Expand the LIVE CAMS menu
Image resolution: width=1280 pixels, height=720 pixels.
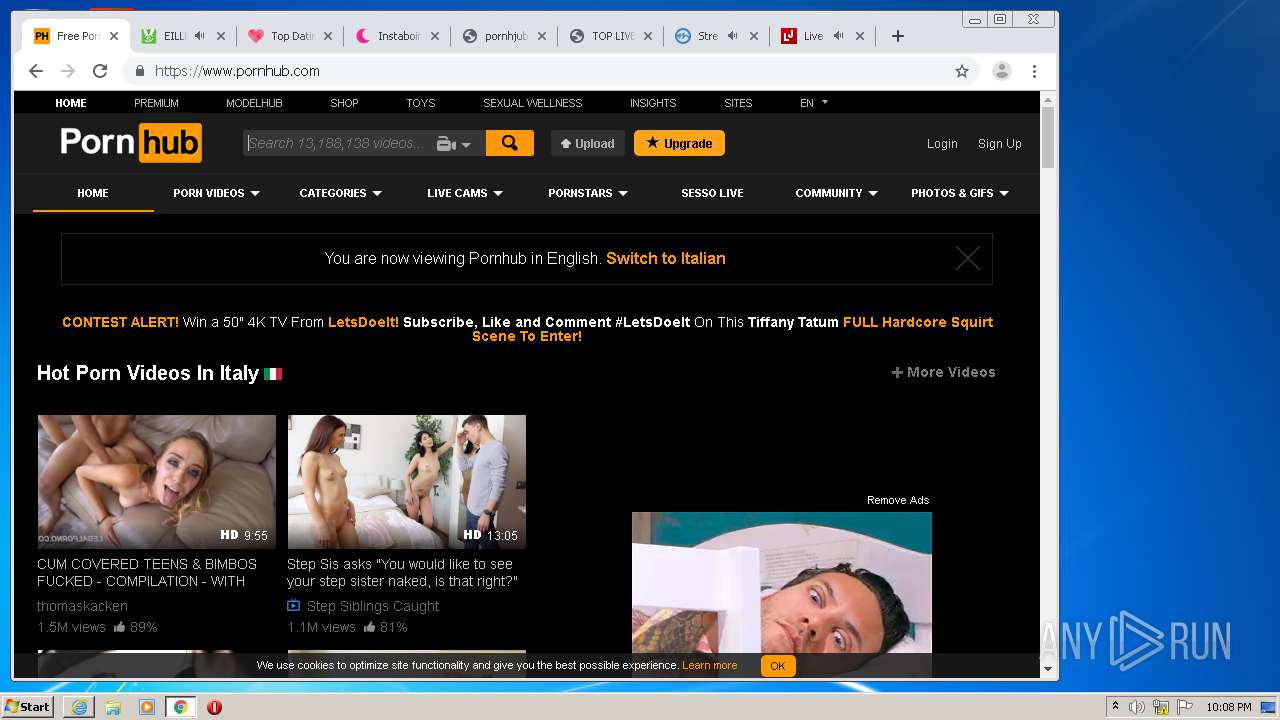465,193
